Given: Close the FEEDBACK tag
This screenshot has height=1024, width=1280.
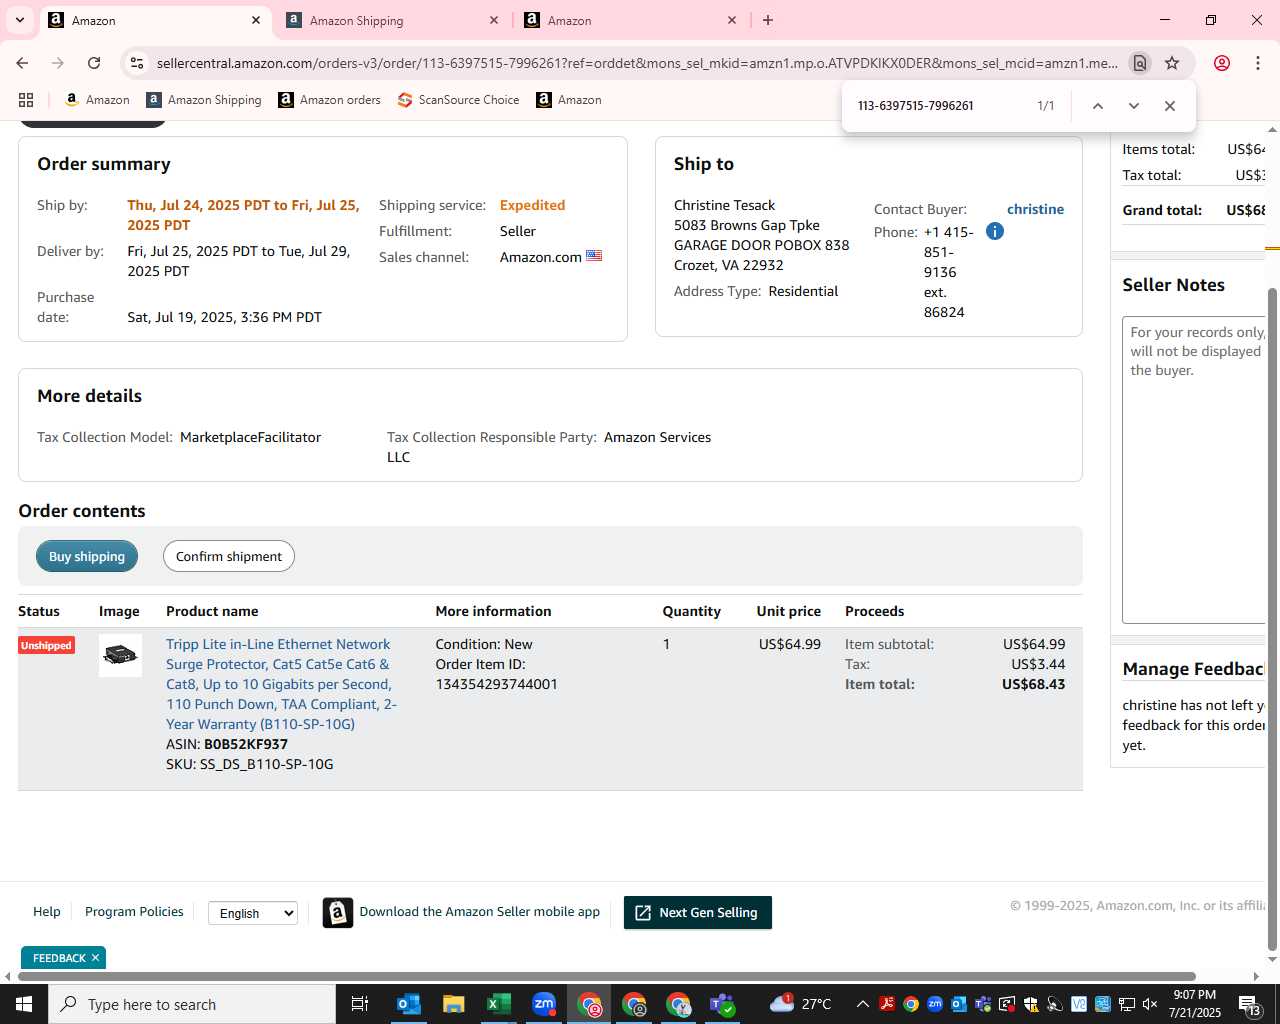Looking at the screenshot, I should click(95, 958).
